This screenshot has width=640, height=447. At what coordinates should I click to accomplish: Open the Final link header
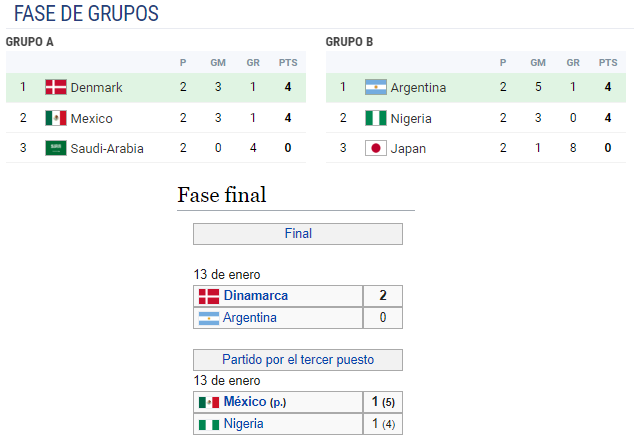point(298,234)
